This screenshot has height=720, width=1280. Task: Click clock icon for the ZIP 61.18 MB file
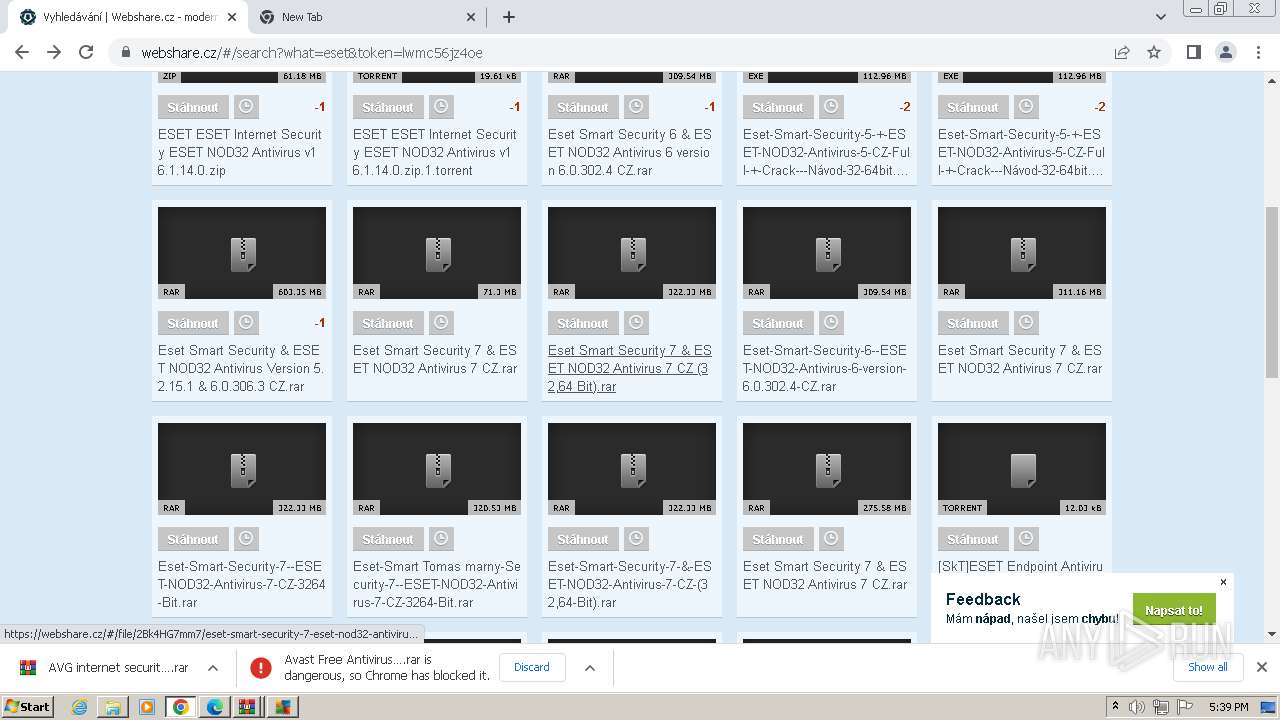(x=246, y=107)
